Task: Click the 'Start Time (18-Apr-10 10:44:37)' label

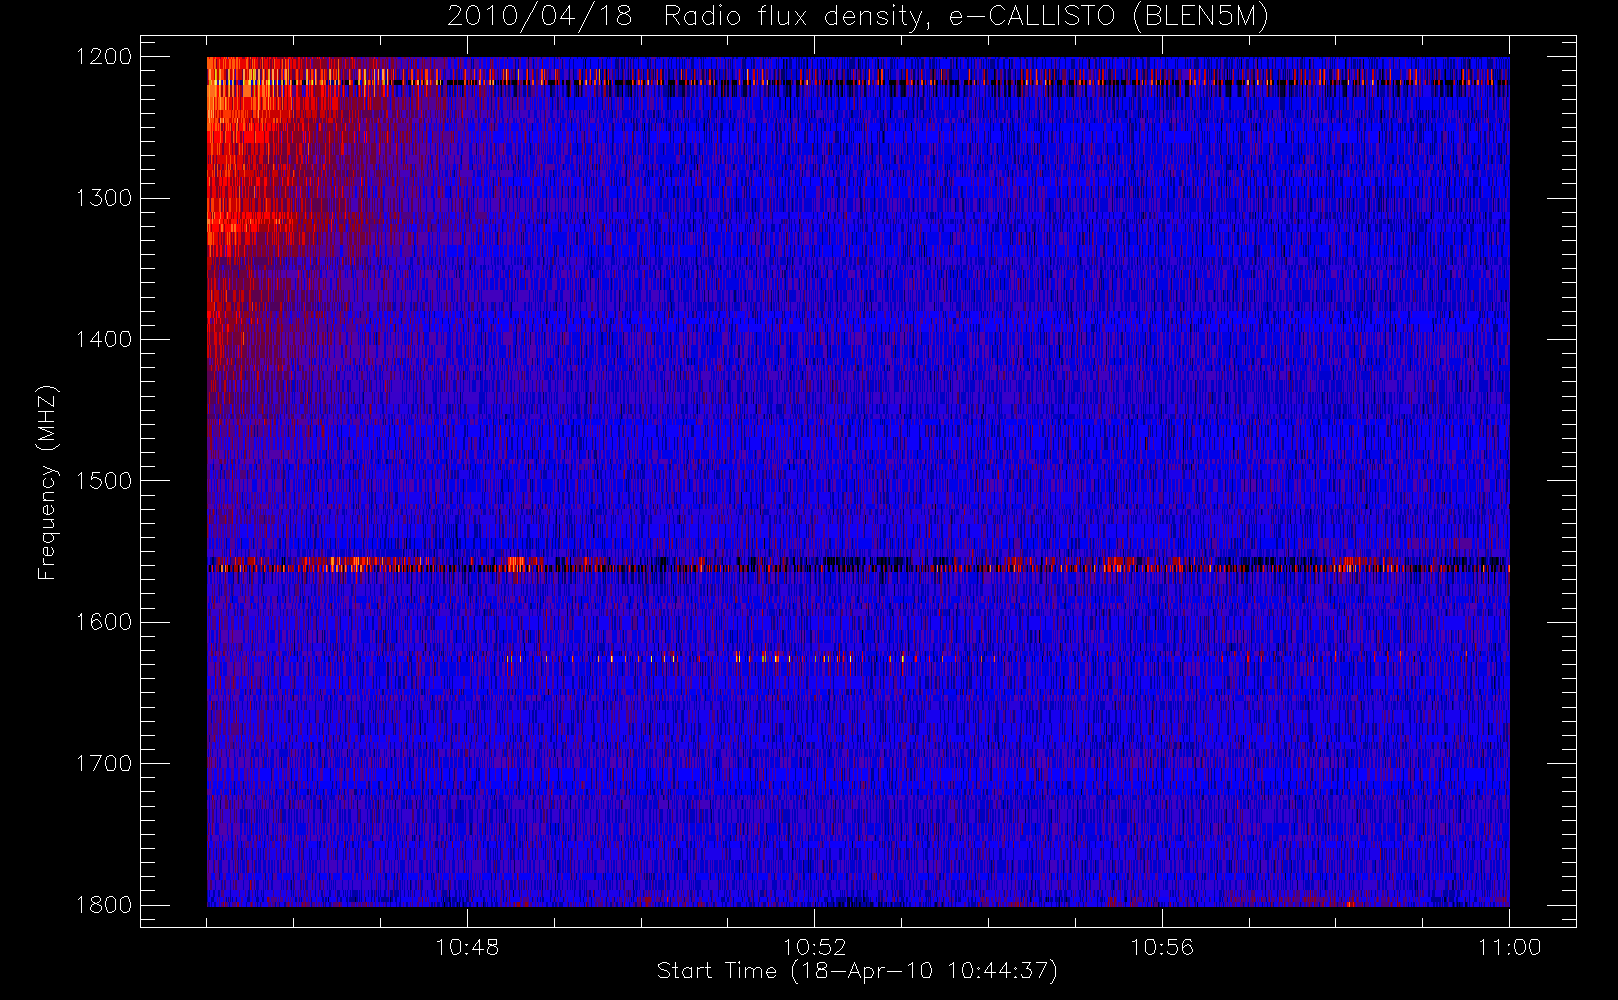Action: (x=857, y=971)
